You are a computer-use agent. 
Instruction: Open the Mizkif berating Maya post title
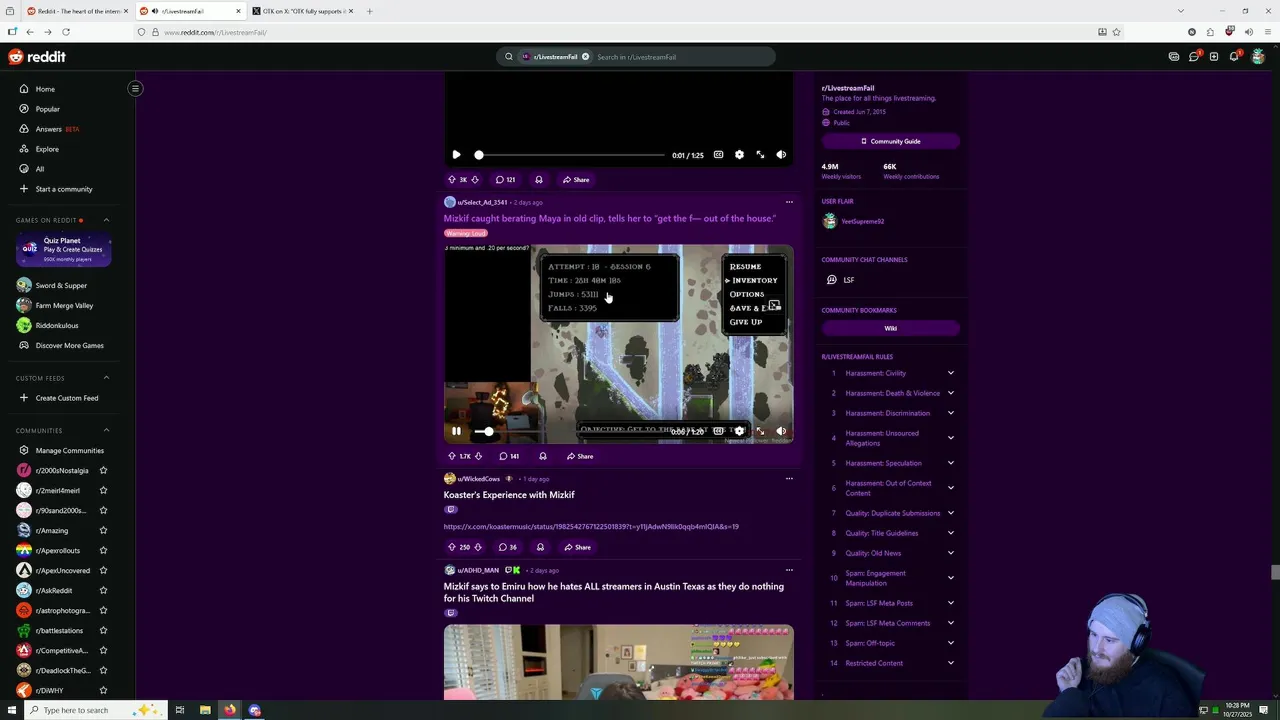(x=609, y=218)
